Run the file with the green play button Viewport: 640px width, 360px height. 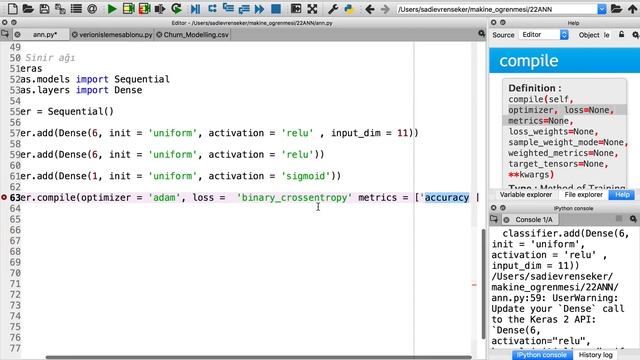tap(111, 9)
